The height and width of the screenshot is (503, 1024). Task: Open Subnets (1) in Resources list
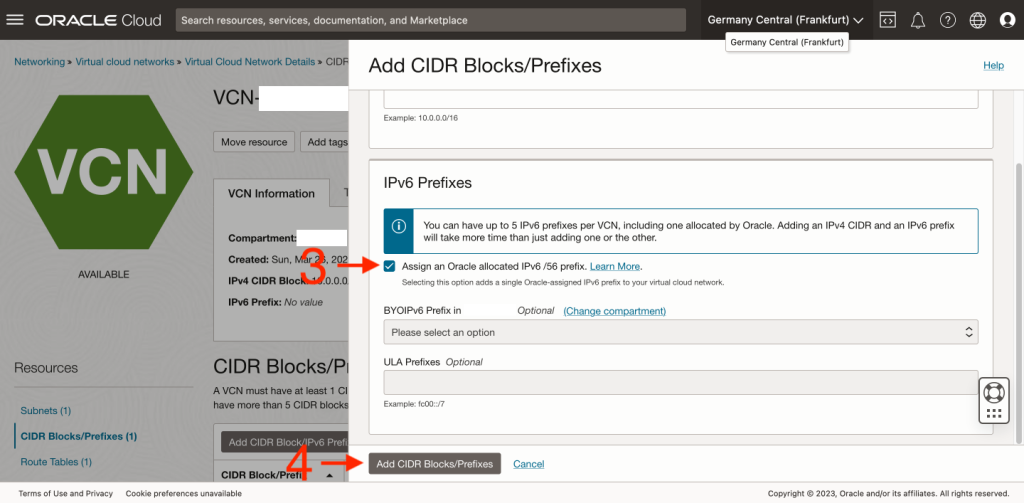(46, 411)
